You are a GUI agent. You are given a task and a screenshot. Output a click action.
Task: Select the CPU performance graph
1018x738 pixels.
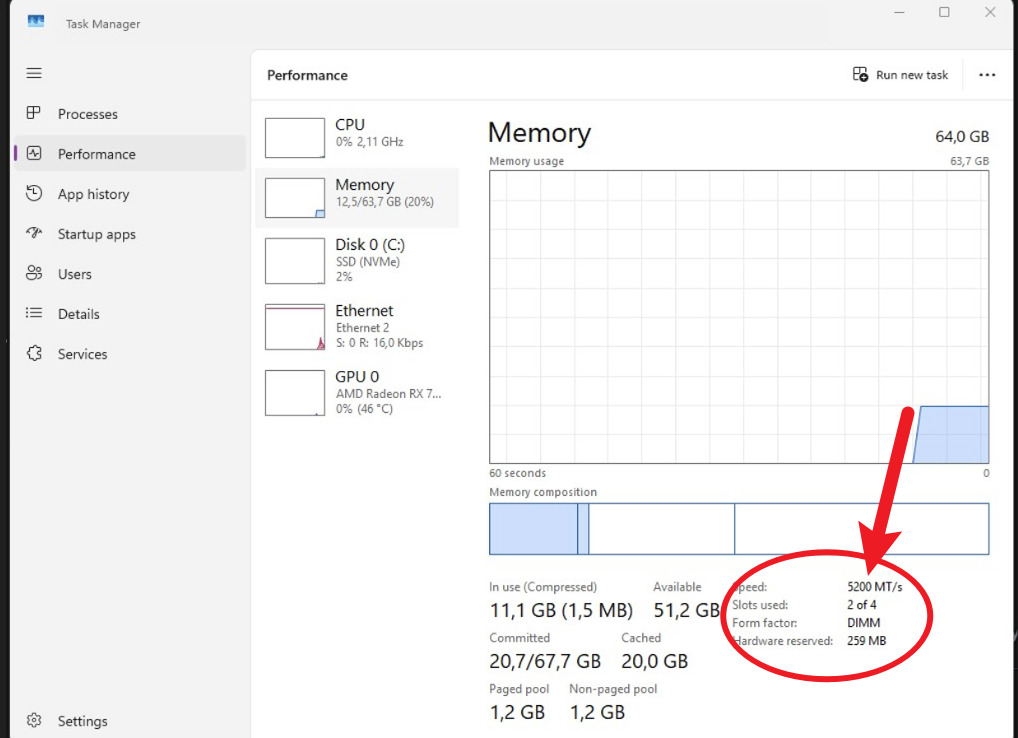pos(295,138)
